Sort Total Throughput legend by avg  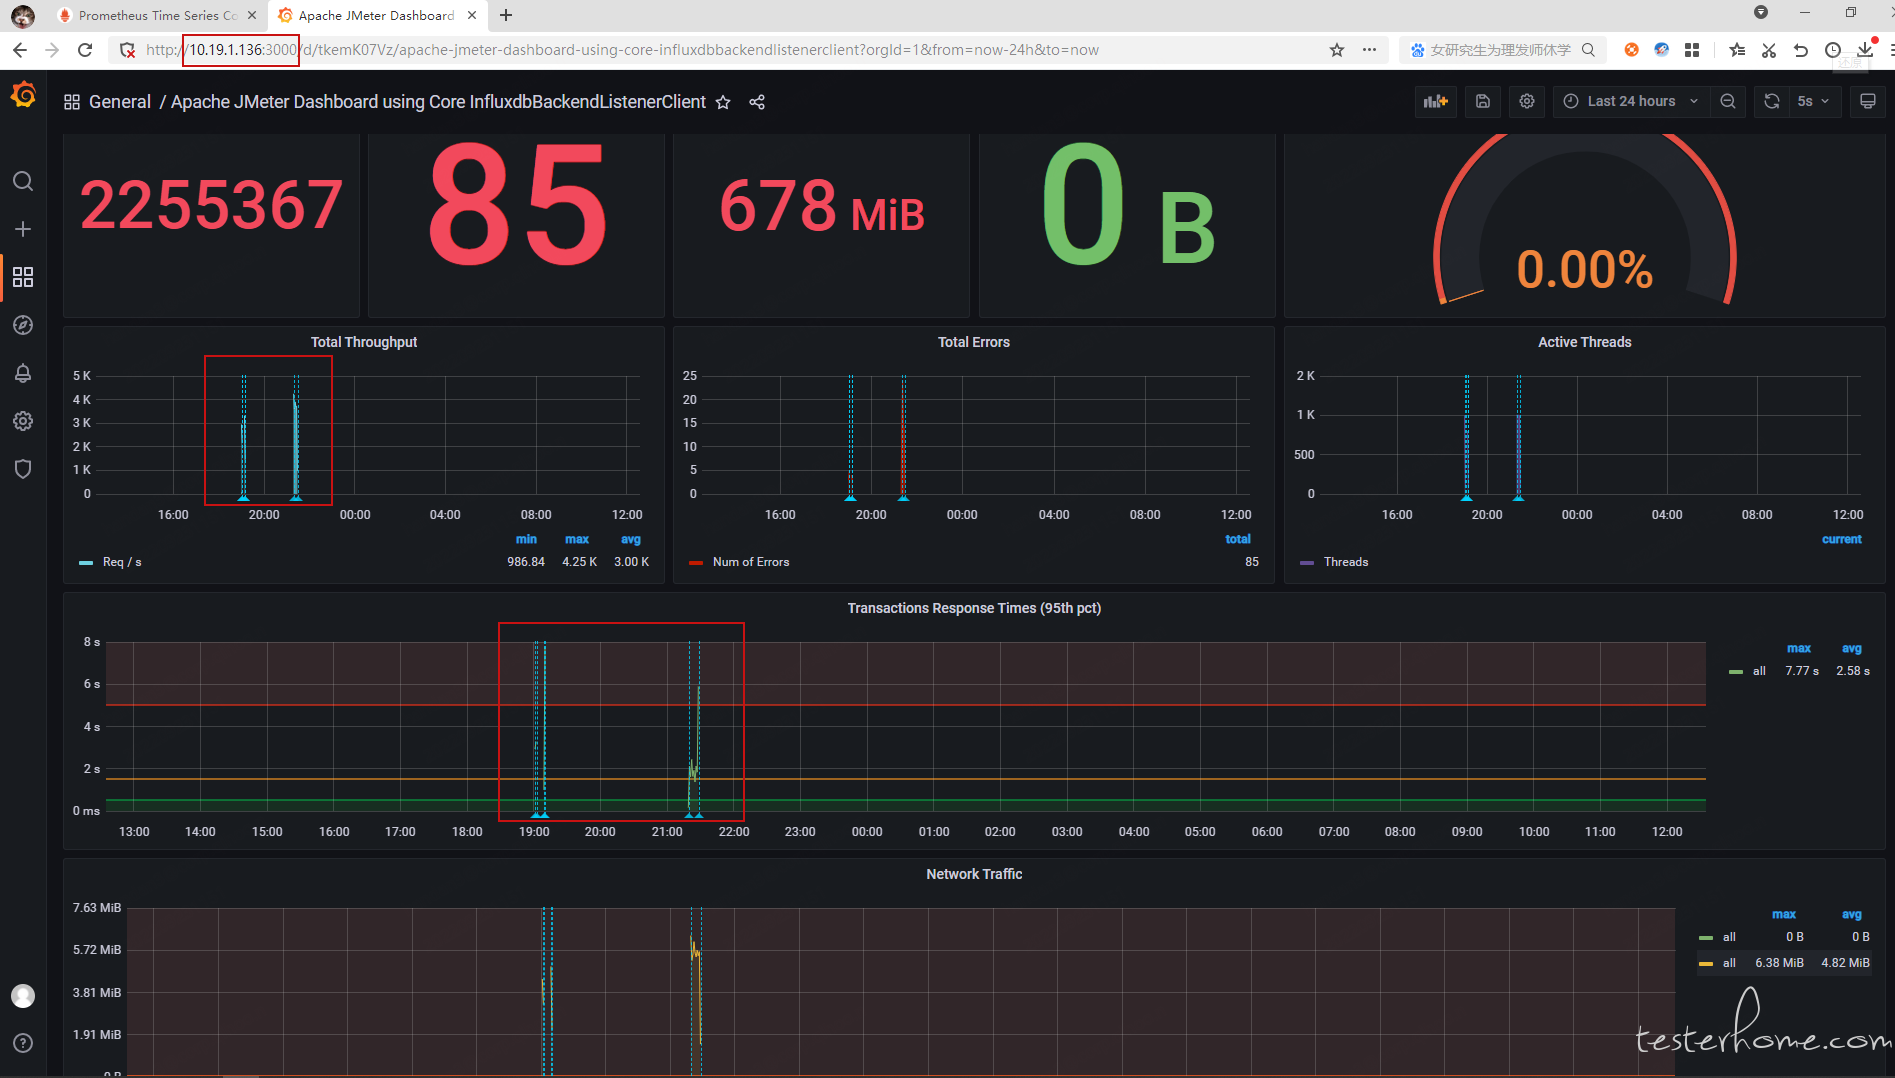point(631,539)
